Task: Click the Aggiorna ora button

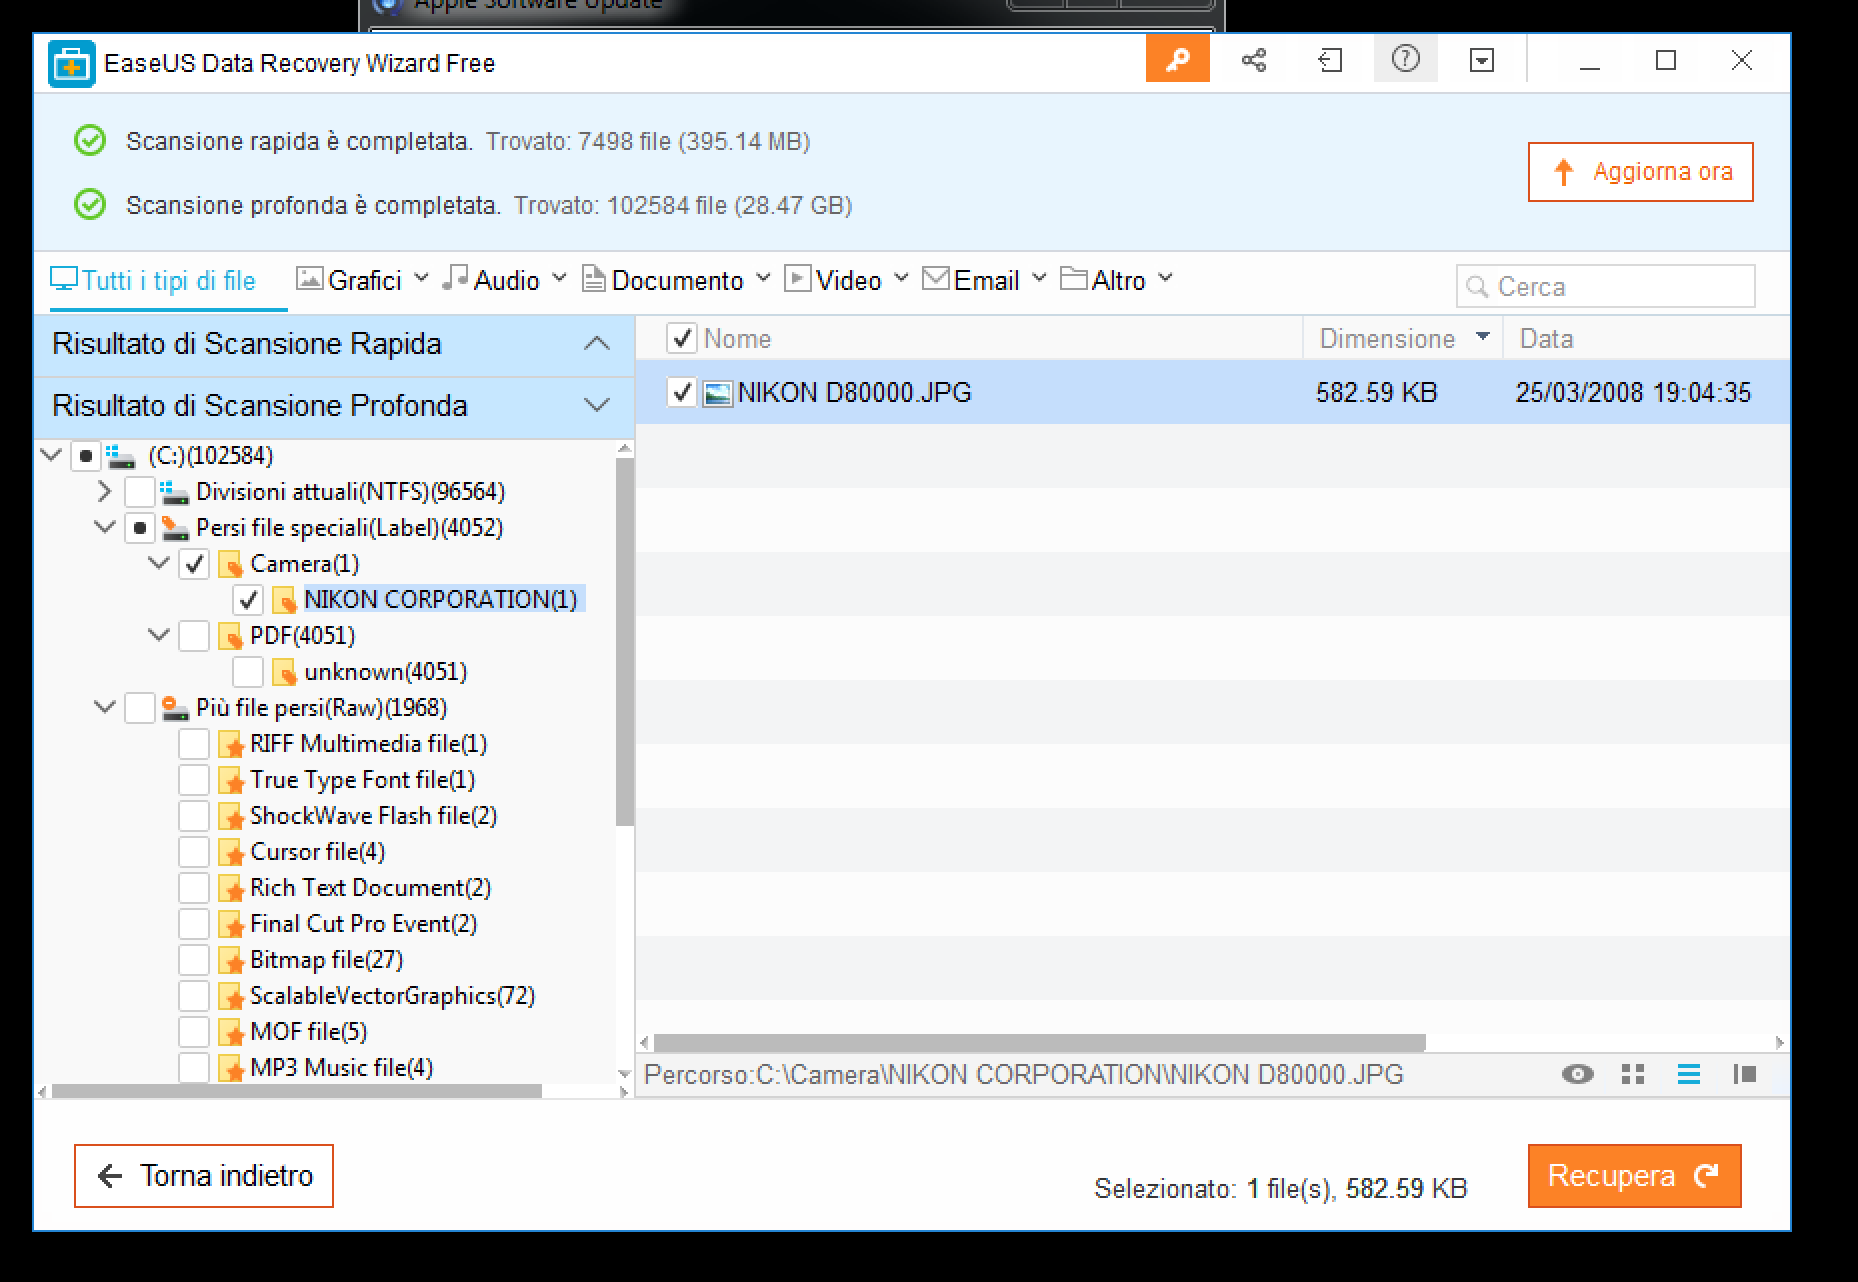Action: (x=1640, y=172)
